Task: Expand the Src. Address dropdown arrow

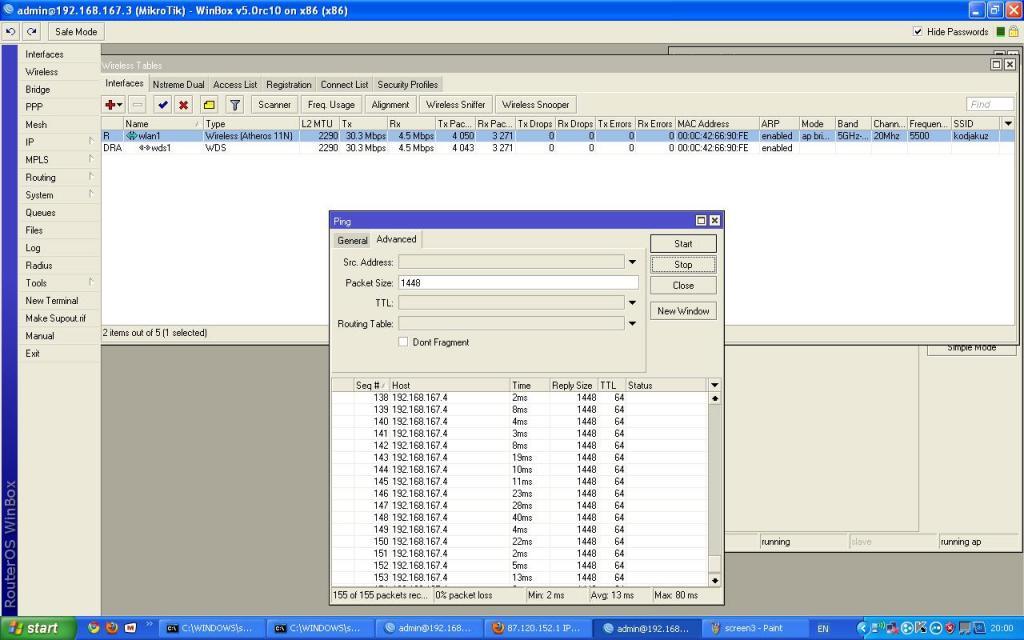Action: 632,262
